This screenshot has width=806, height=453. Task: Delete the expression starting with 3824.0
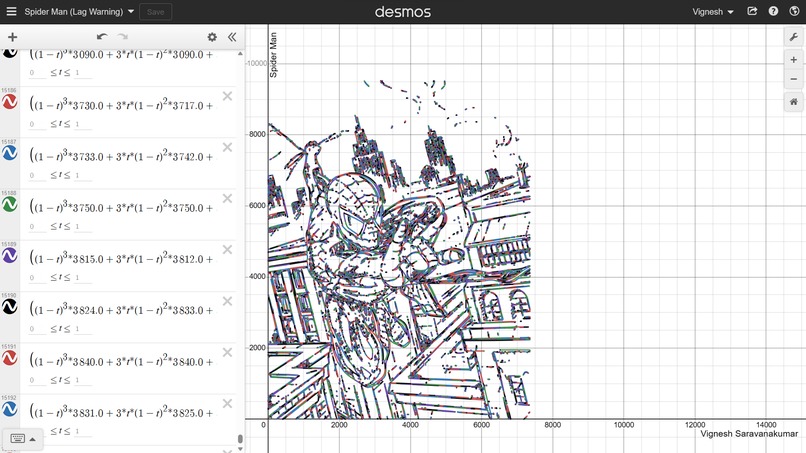227,301
